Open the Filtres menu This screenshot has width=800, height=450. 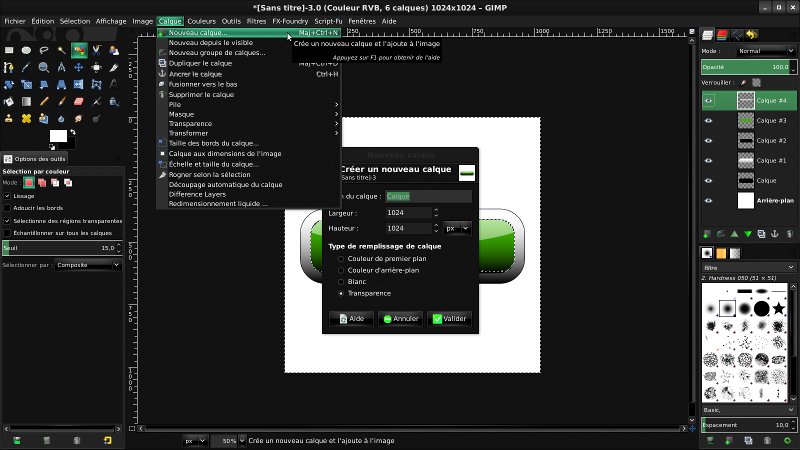point(256,21)
